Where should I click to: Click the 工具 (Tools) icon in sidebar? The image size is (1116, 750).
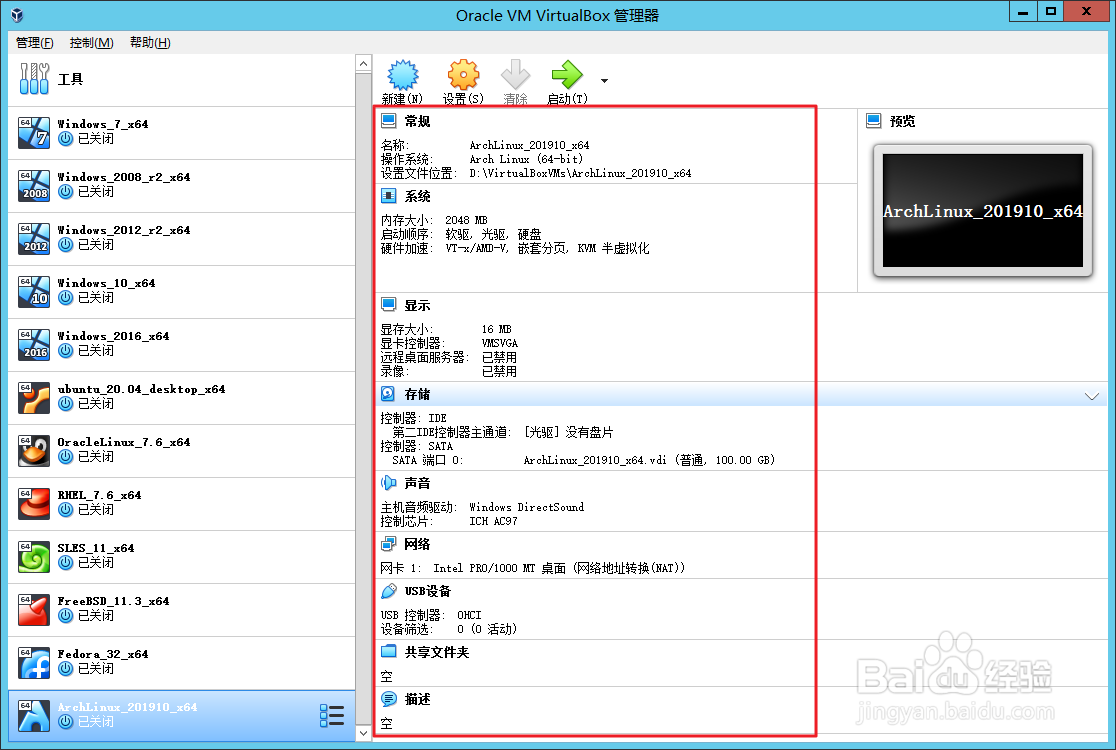(x=33, y=78)
